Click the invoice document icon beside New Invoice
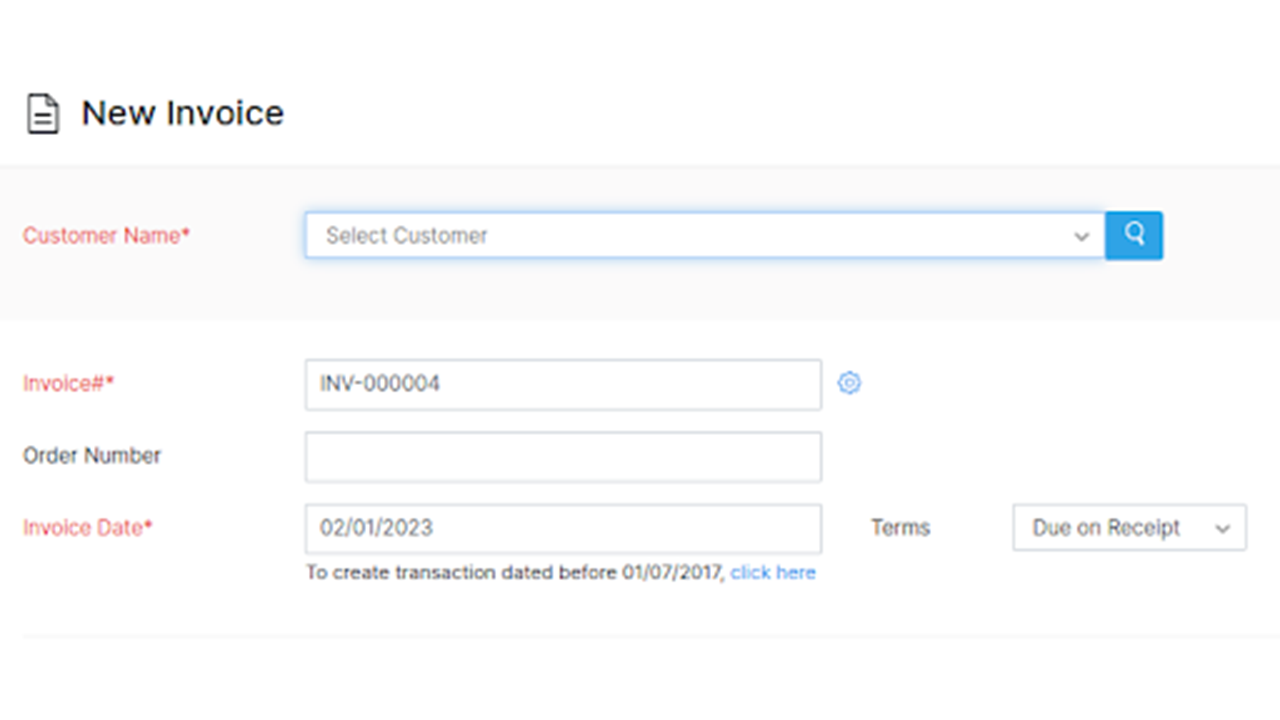 click(x=42, y=113)
